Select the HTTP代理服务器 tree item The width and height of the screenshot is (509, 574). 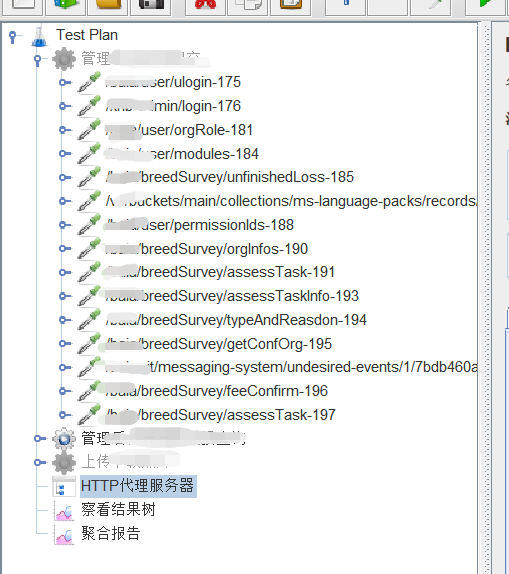[138, 486]
